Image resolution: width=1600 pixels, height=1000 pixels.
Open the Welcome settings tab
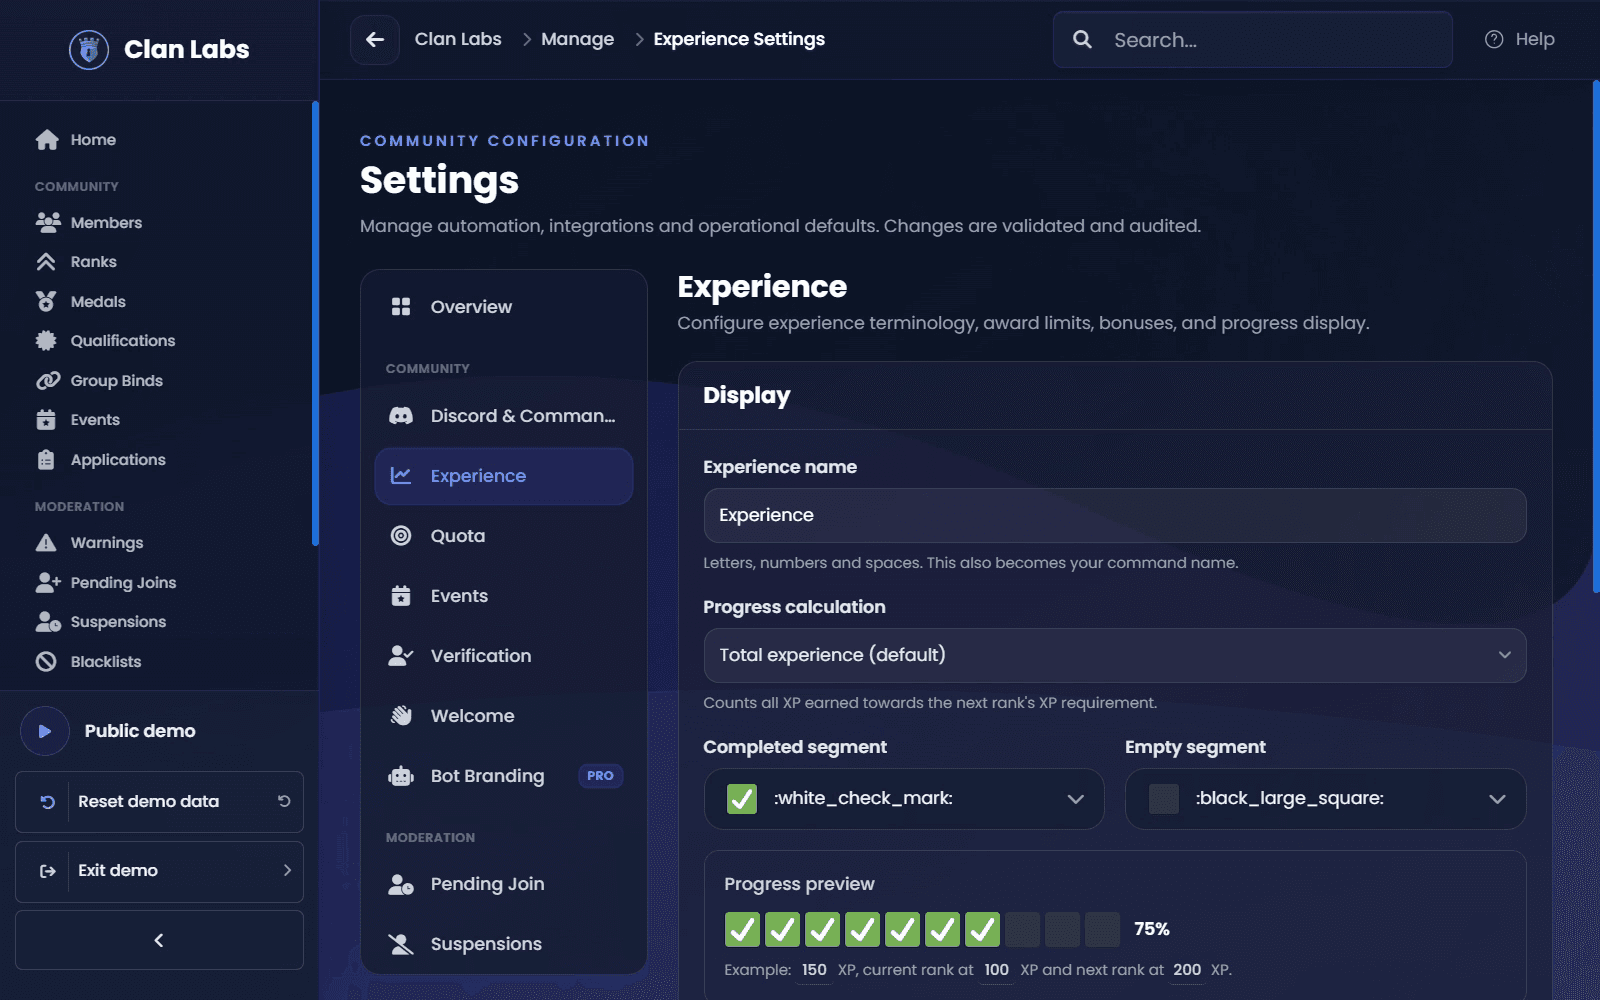point(504,716)
